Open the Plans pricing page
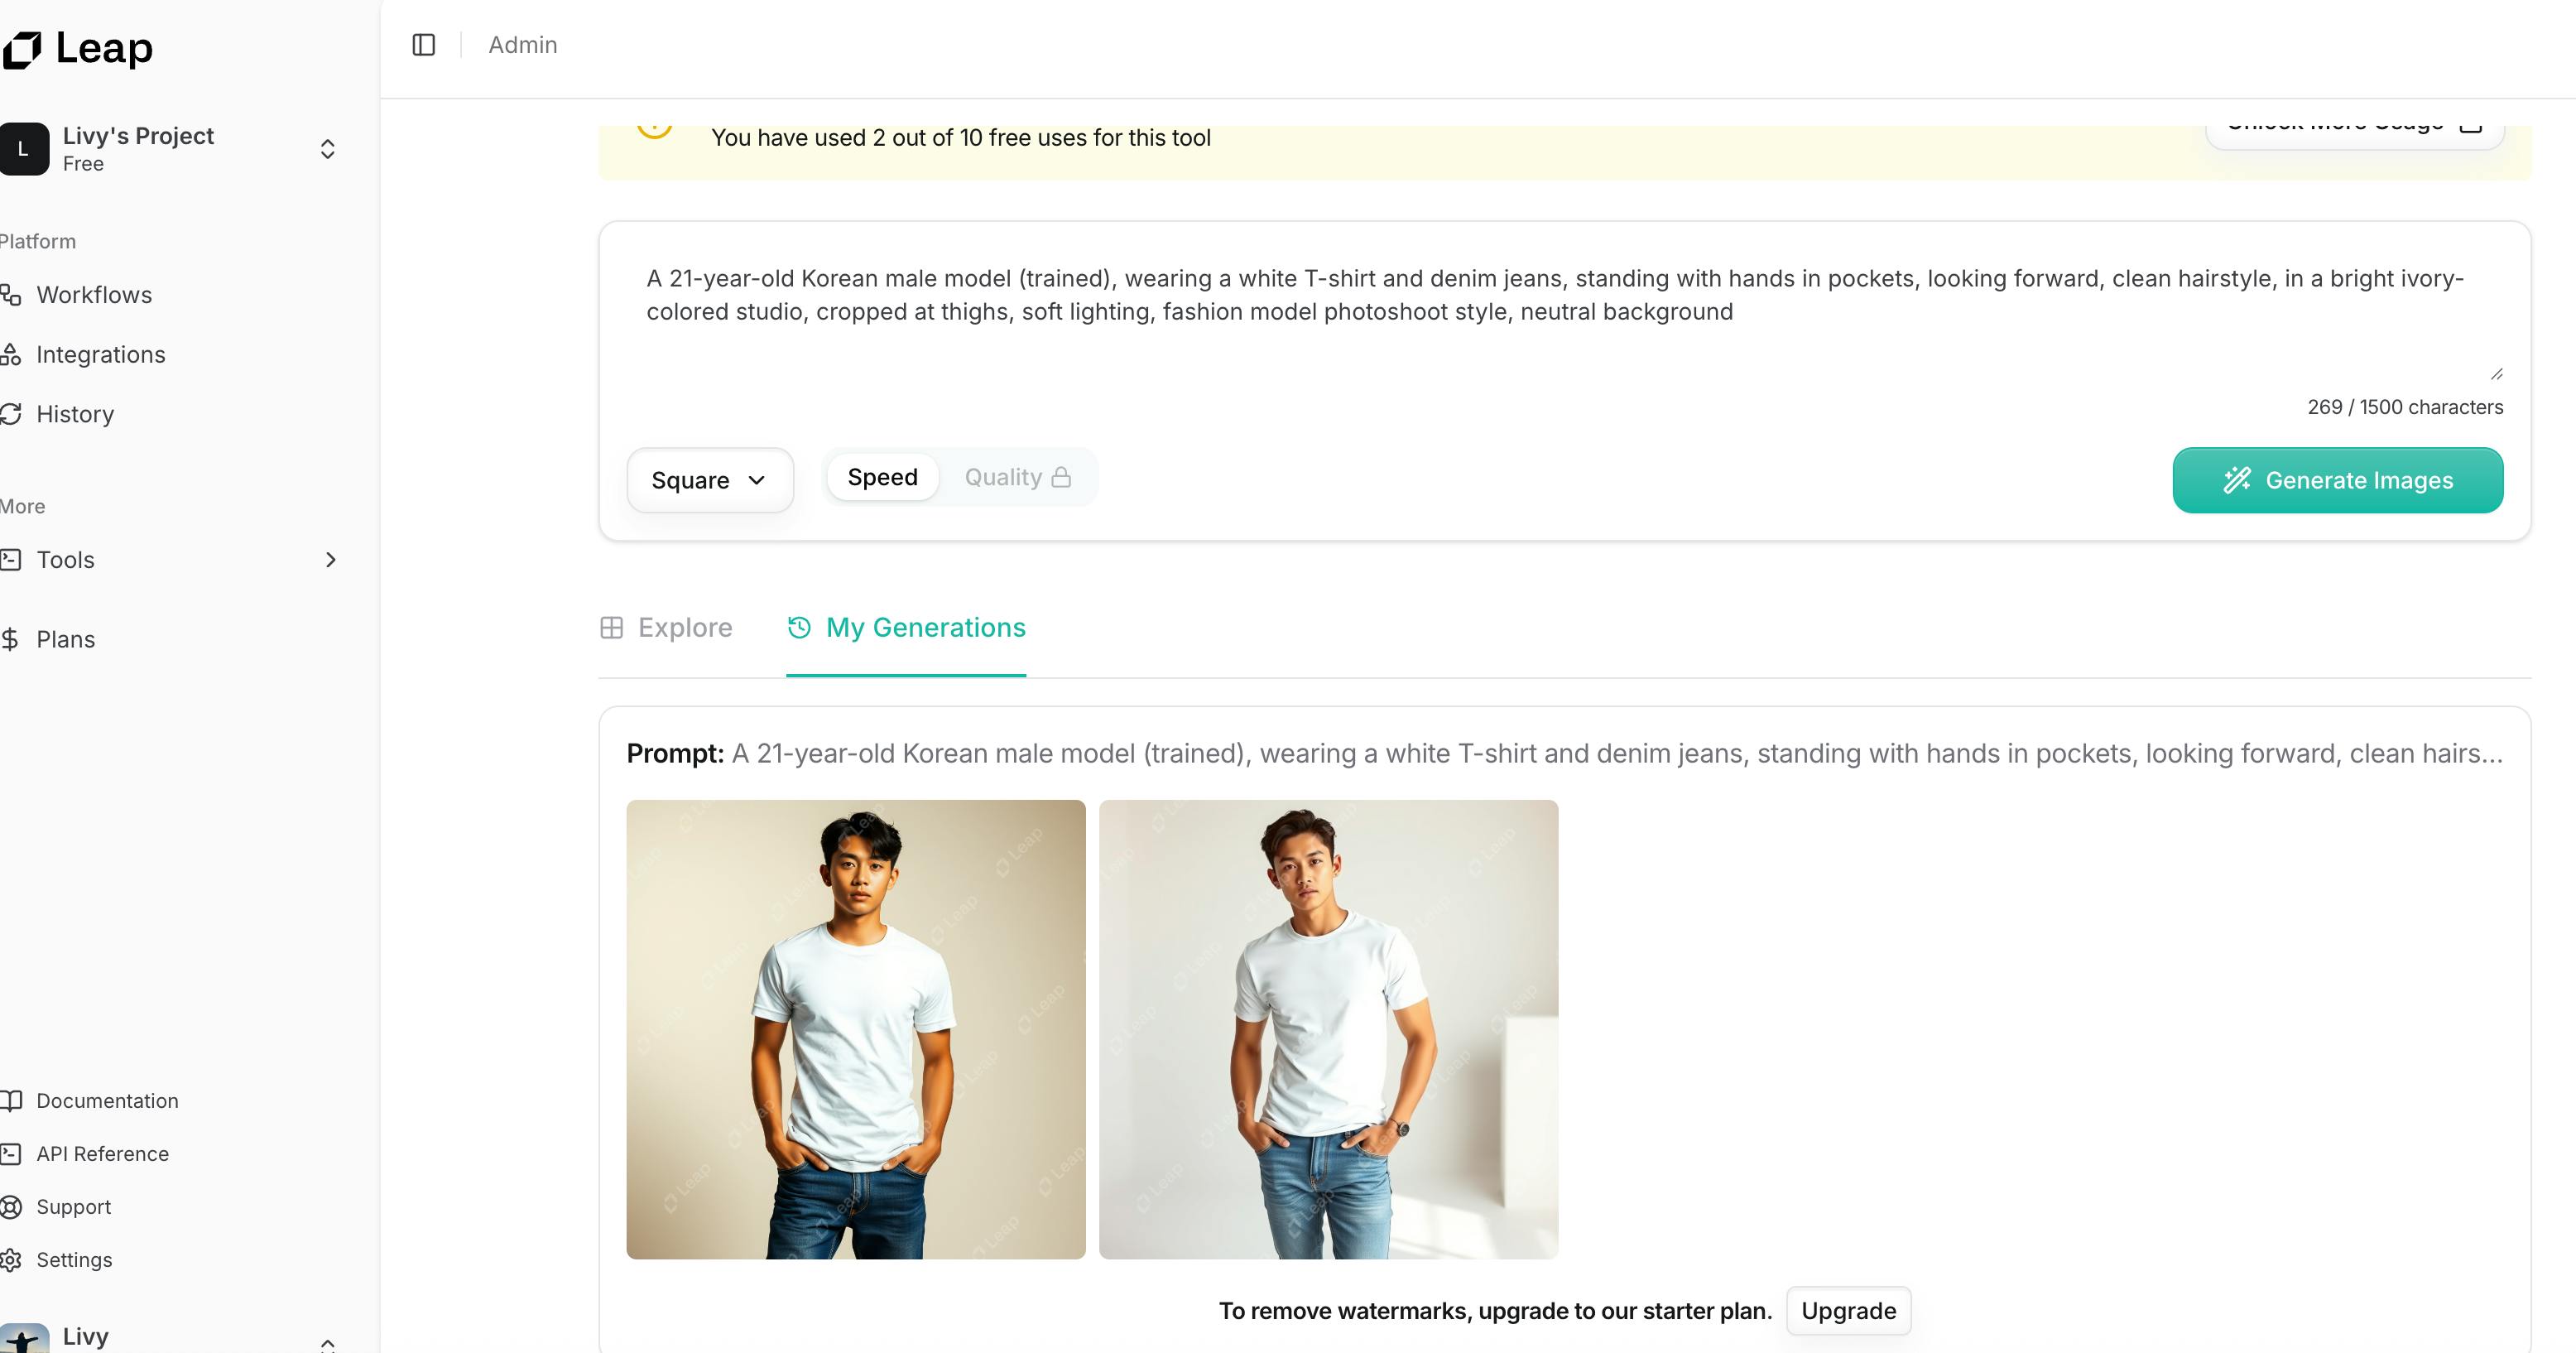2576x1353 pixels. (x=65, y=640)
